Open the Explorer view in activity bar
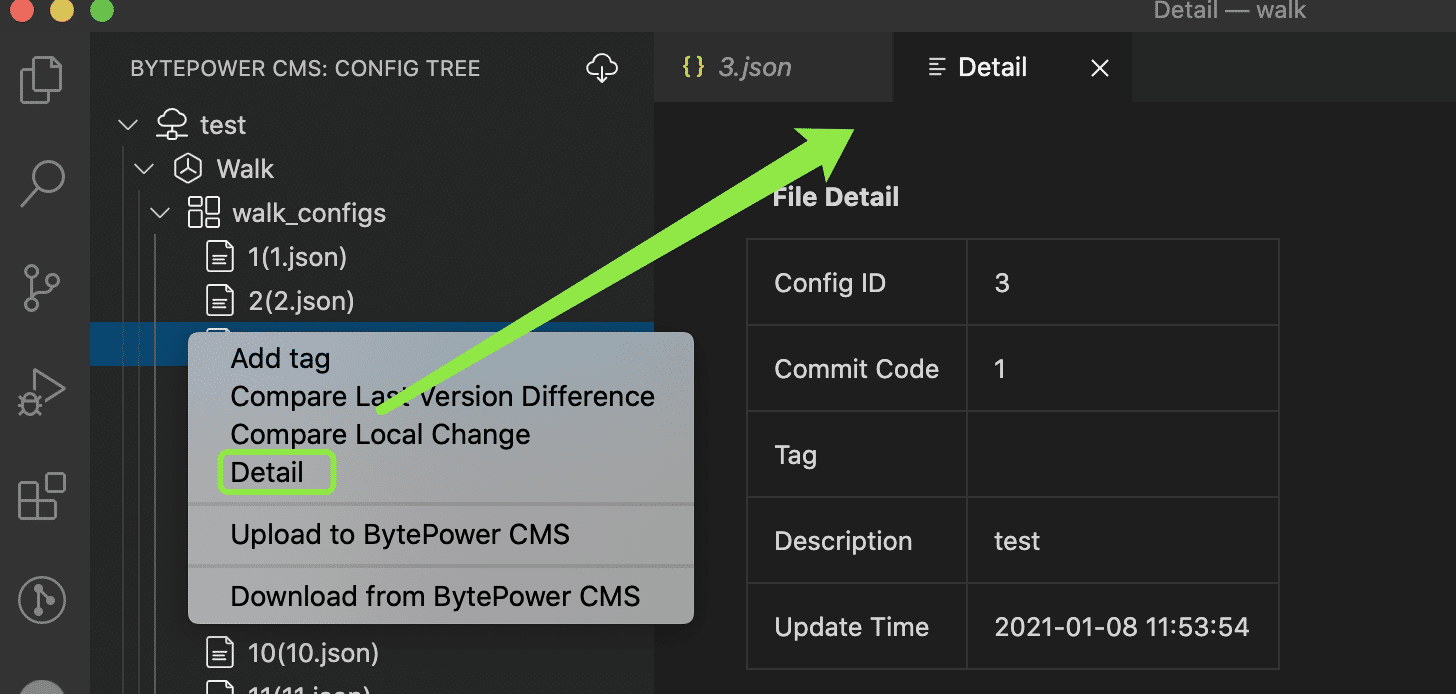This screenshot has width=1456, height=694. coord(41,82)
